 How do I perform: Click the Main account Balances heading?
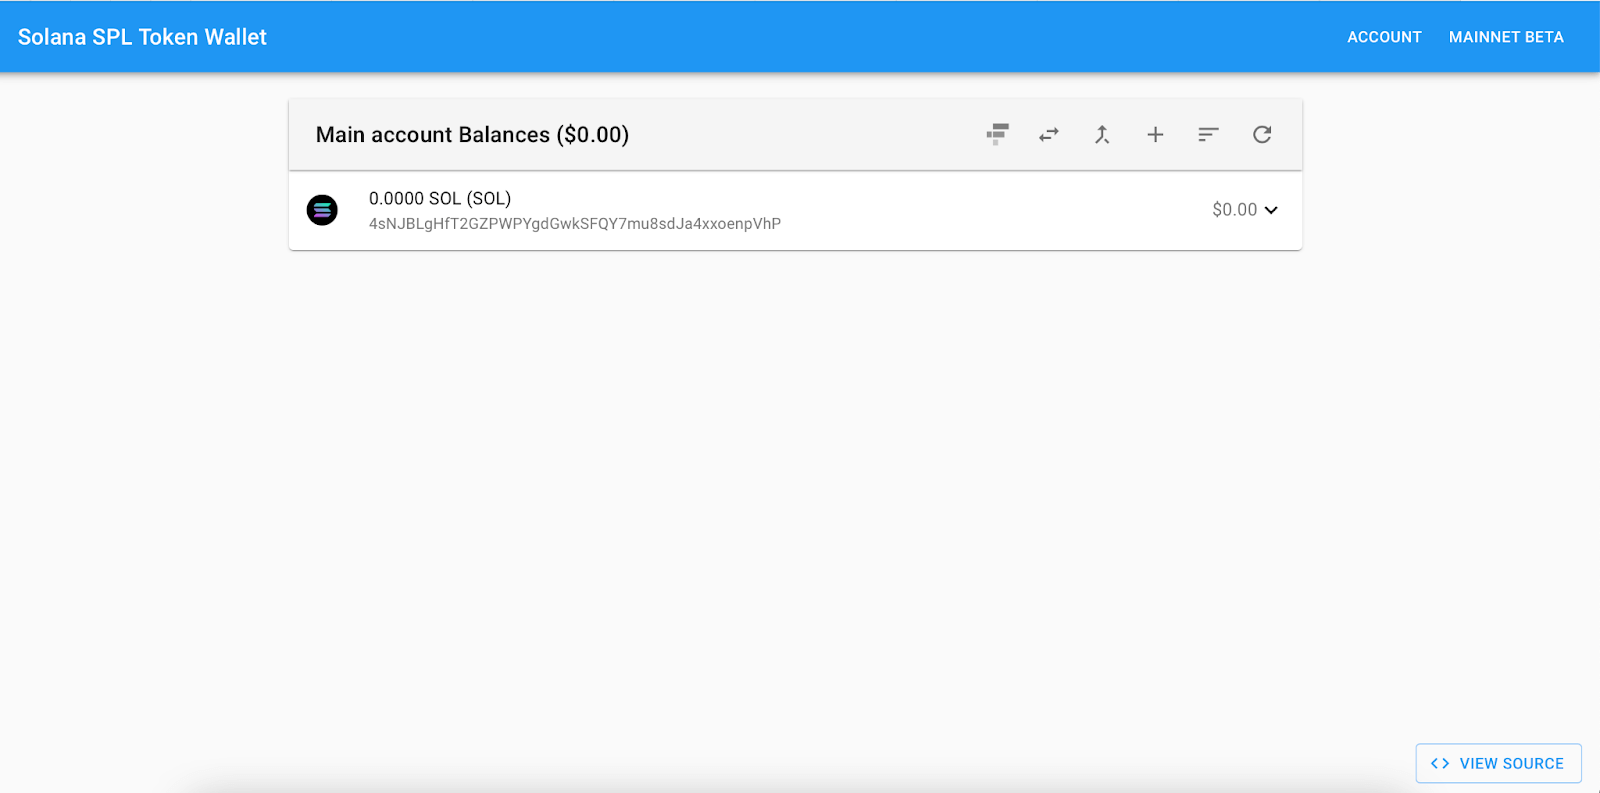tap(472, 135)
